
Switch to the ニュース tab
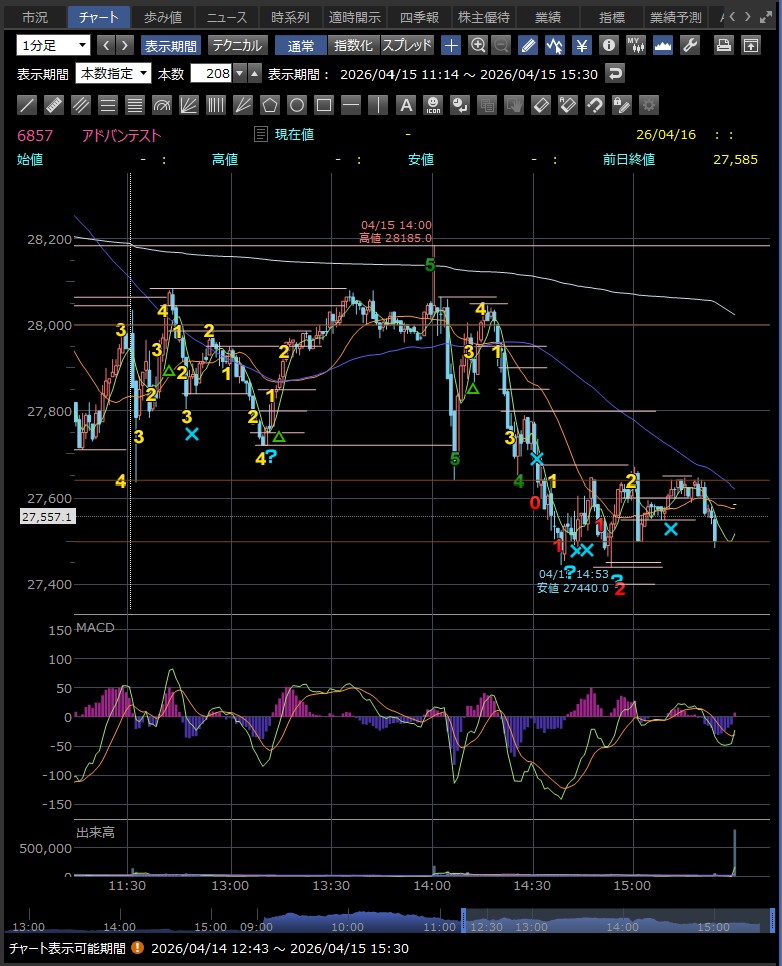(227, 17)
